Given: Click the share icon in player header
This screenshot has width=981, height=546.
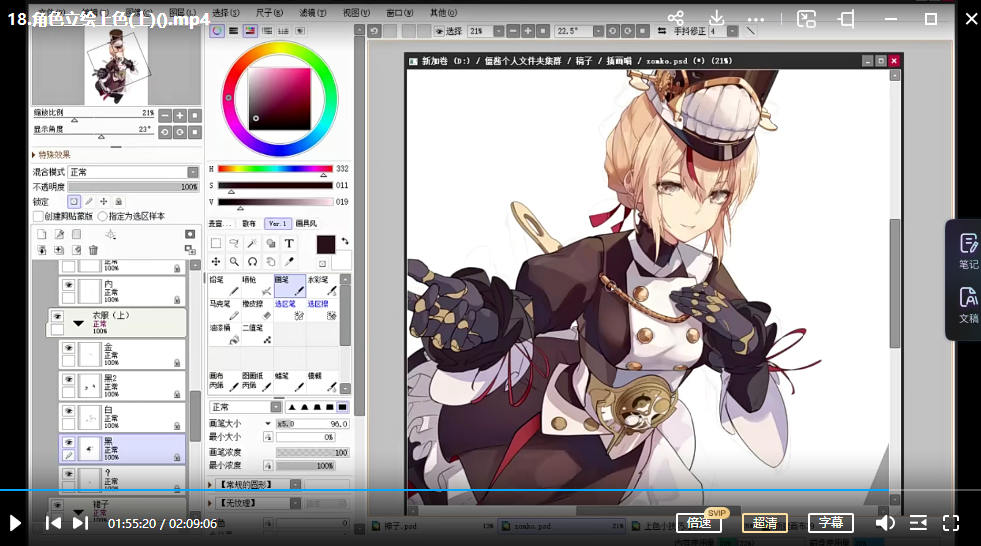Looking at the screenshot, I should coord(676,19).
